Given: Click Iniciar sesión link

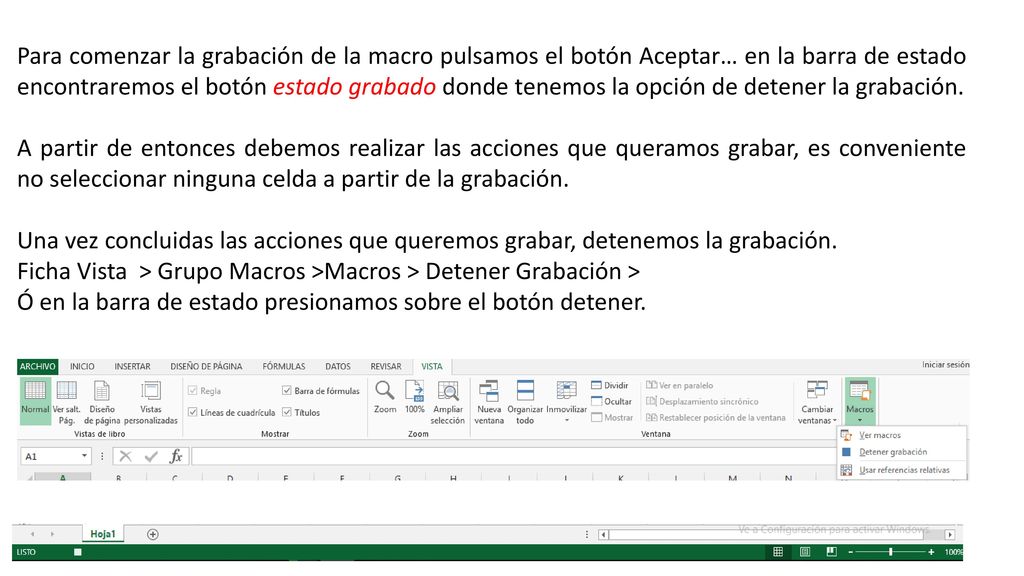Looking at the screenshot, I should pyautogui.click(x=946, y=364).
